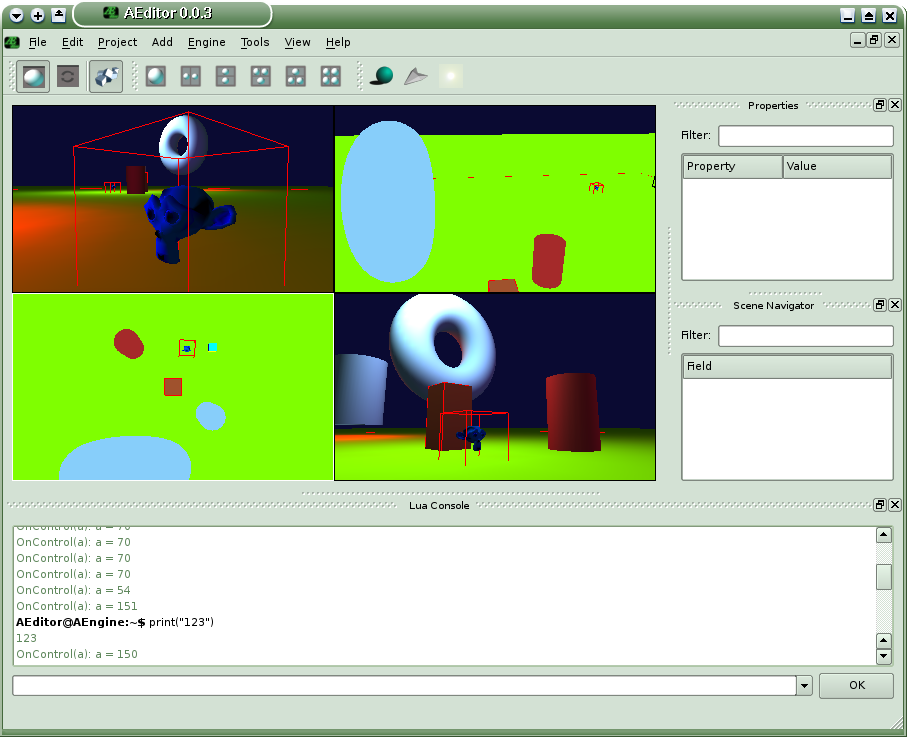This screenshot has width=907, height=737.
Task: Choose the six-viewport layout icon
Action: point(330,76)
